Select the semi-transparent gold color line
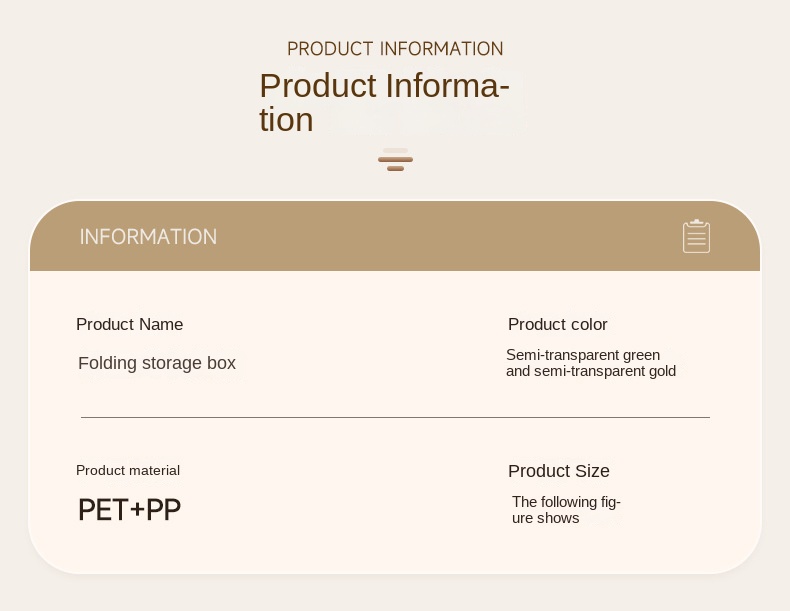The image size is (790, 611). click(591, 371)
